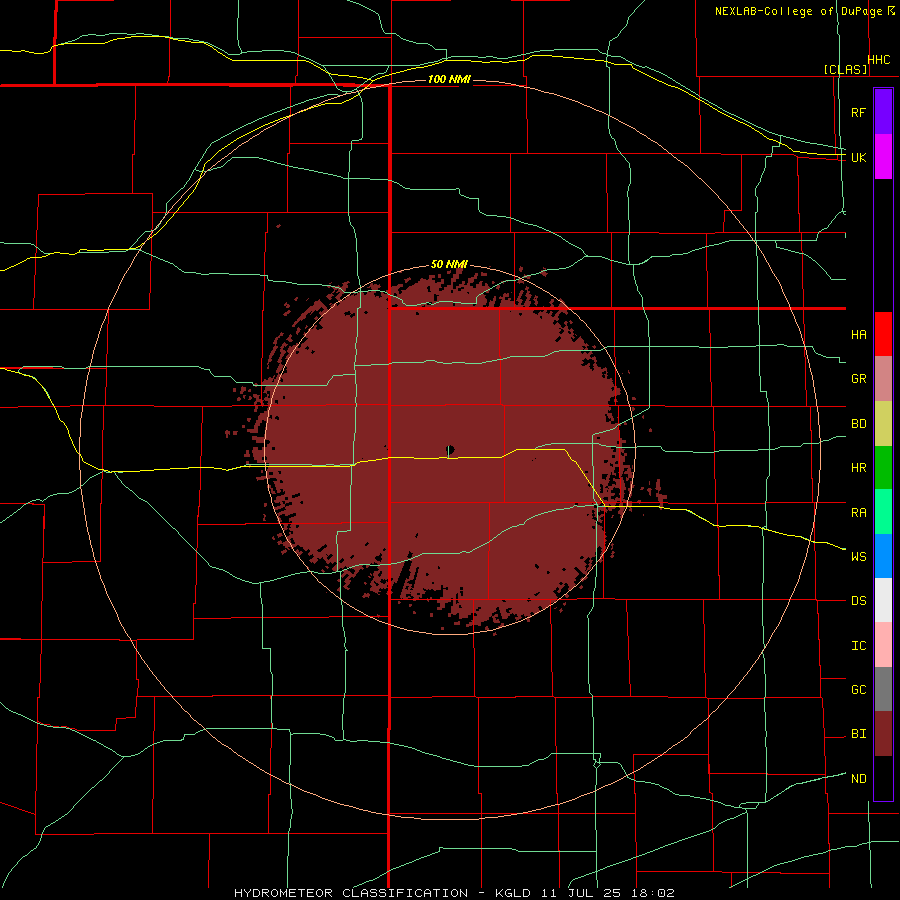Click the HR green legend swatch

[x=883, y=468]
